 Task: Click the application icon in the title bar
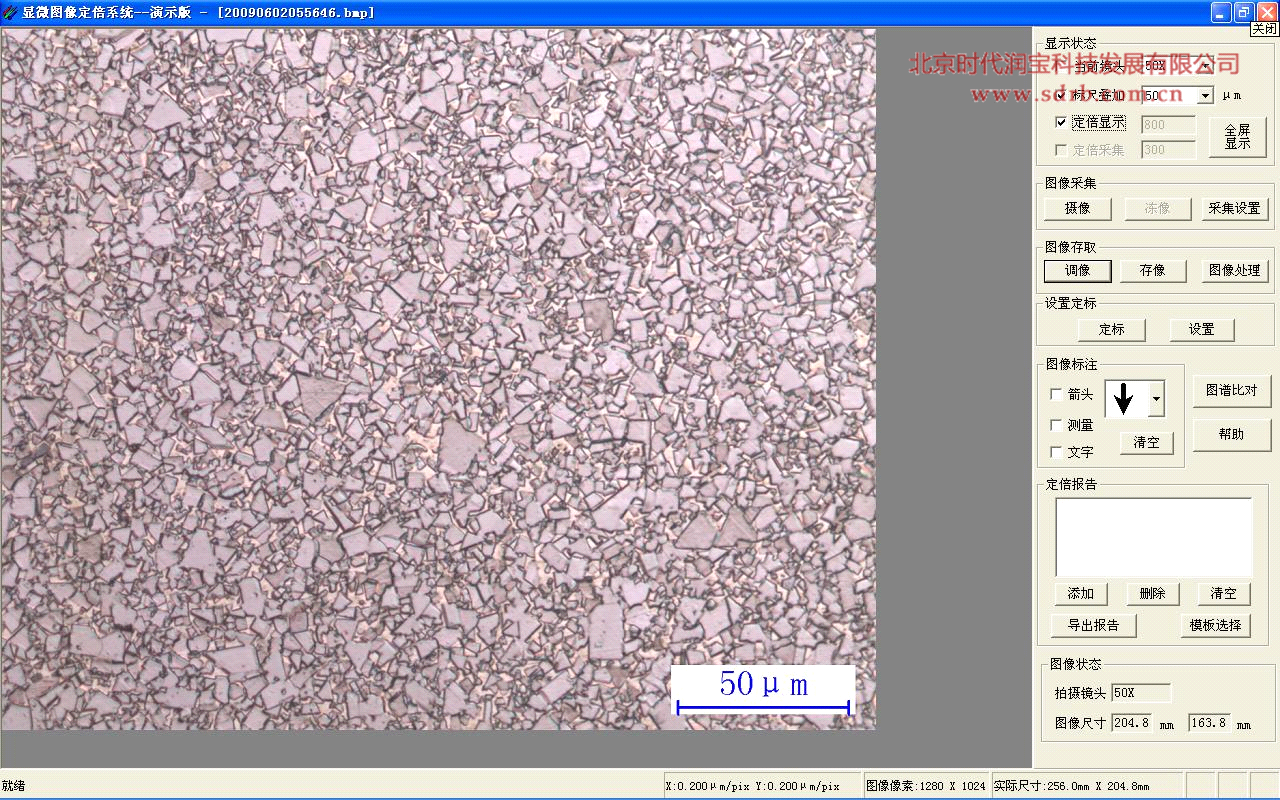pos(10,12)
